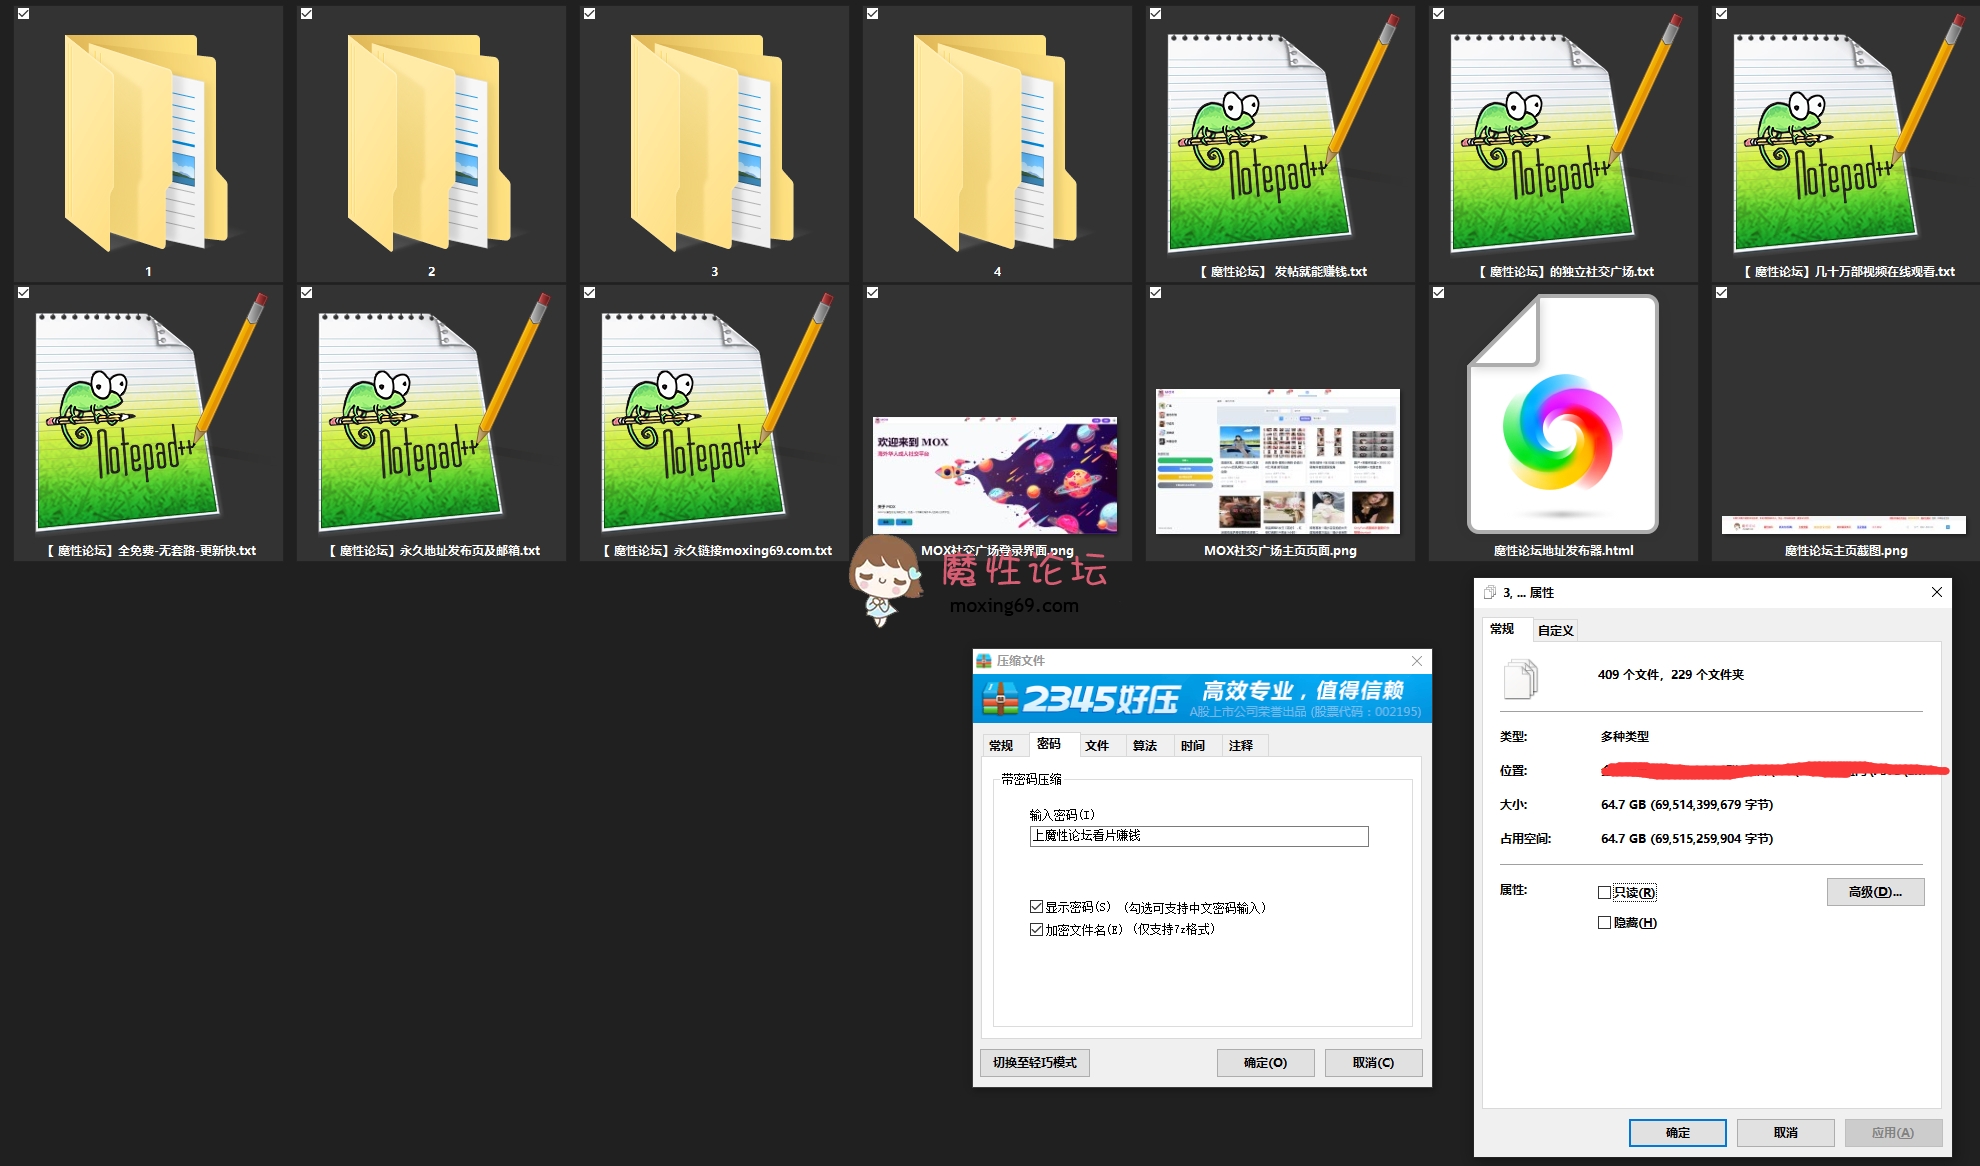
Task: Enable the 隐藏(H) attribute checkbox
Action: pos(1605,923)
